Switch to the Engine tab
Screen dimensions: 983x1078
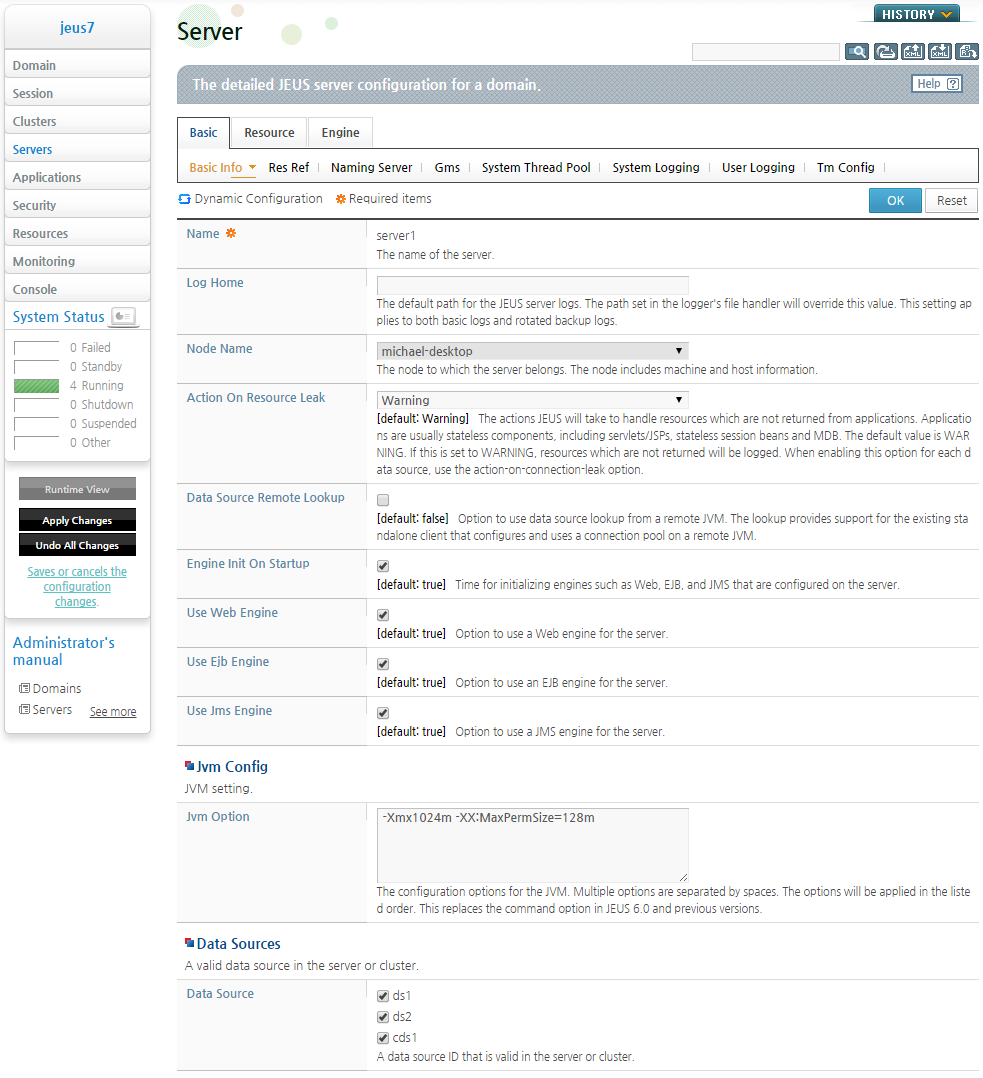click(x=340, y=133)
